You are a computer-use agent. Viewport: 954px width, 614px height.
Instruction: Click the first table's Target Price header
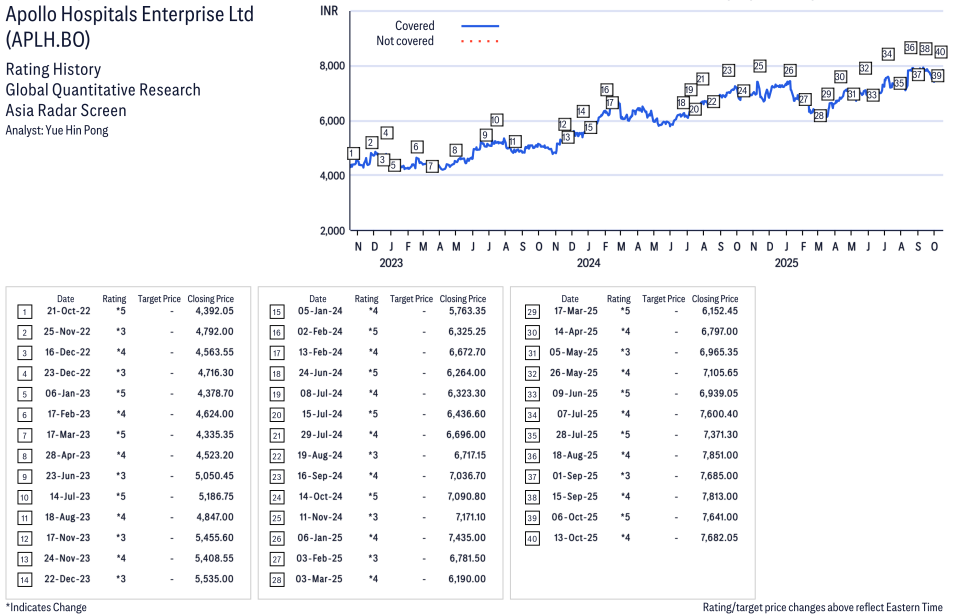point(159,298)
